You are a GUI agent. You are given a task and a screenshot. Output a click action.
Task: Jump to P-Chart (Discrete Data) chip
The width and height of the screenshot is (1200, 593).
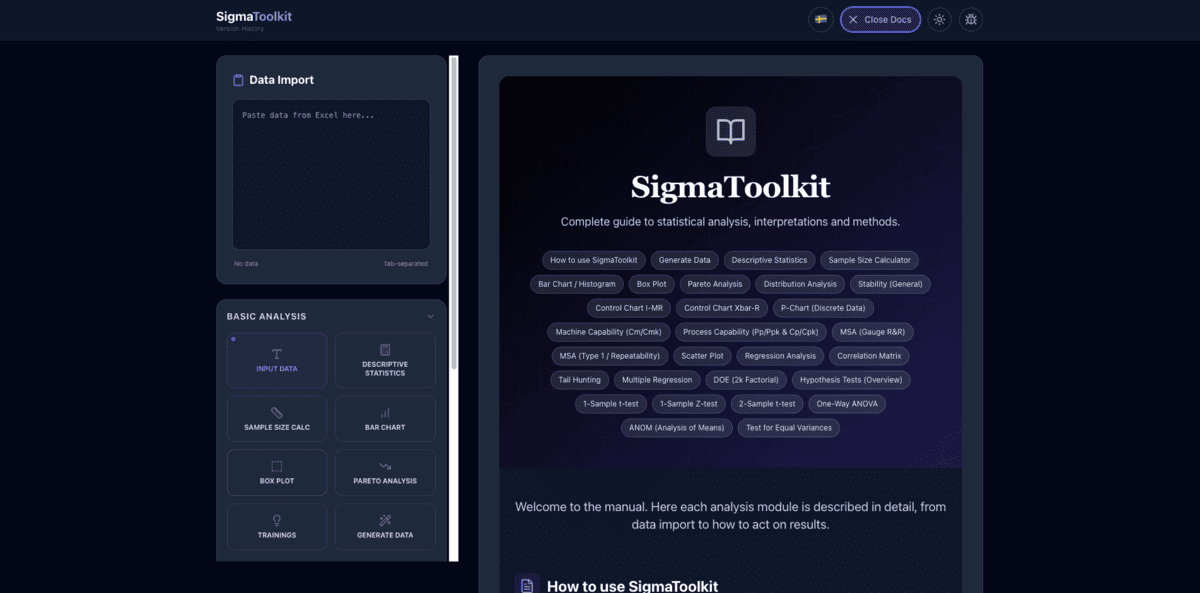823,308
